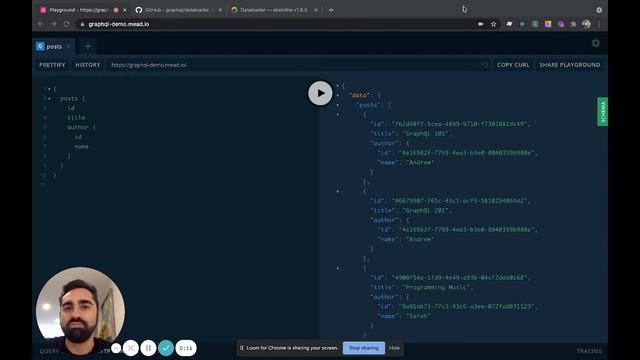
Task: Minimize the Loom recording controls
Action: [x=116, y=348]
